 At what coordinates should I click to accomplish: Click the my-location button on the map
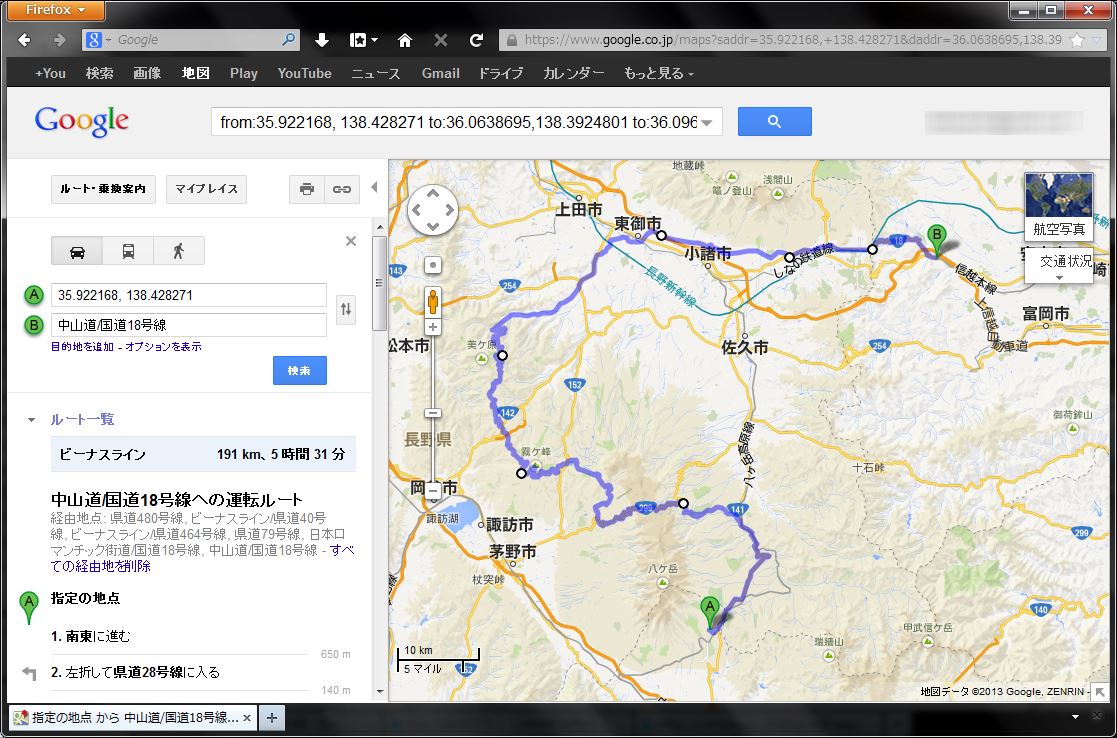(432, 265)
